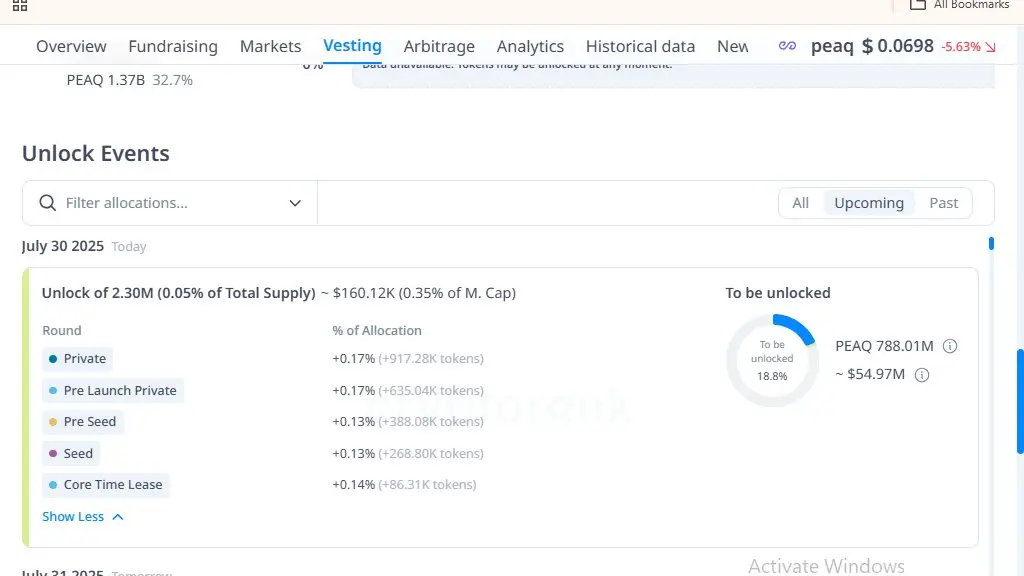Image resolution: width=1024 pixels, height=576 pixels.
Task: Click the July 30 2025 date heading
Action: 63,246
